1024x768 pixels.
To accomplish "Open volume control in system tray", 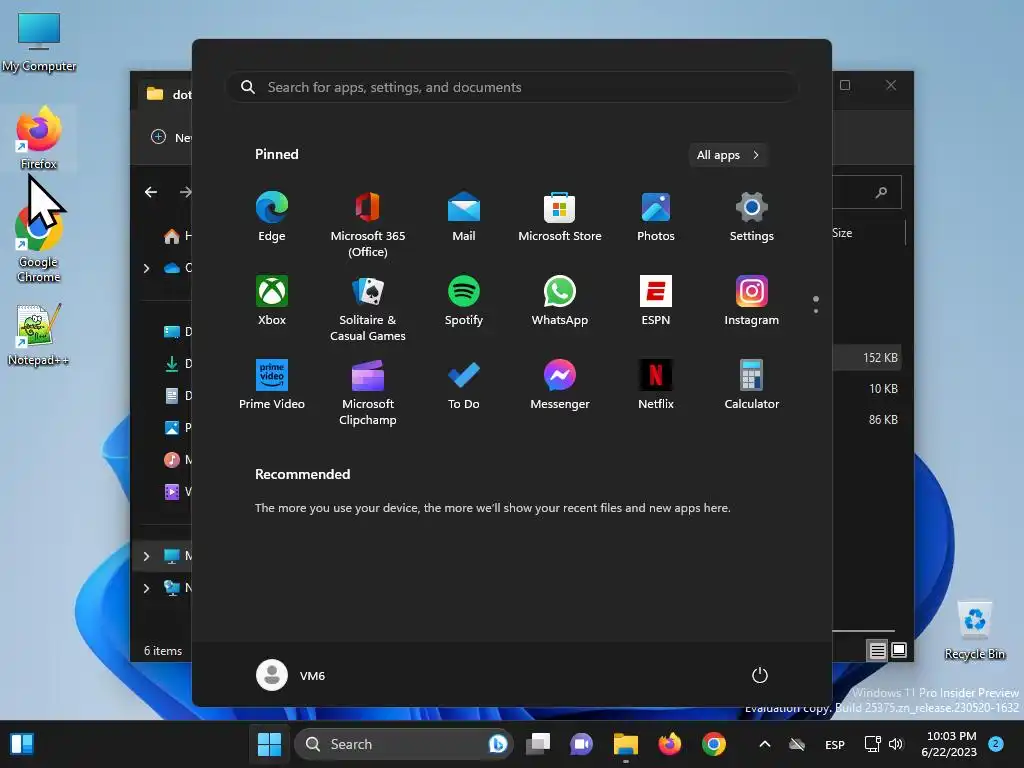I will (x=896, y=744).
